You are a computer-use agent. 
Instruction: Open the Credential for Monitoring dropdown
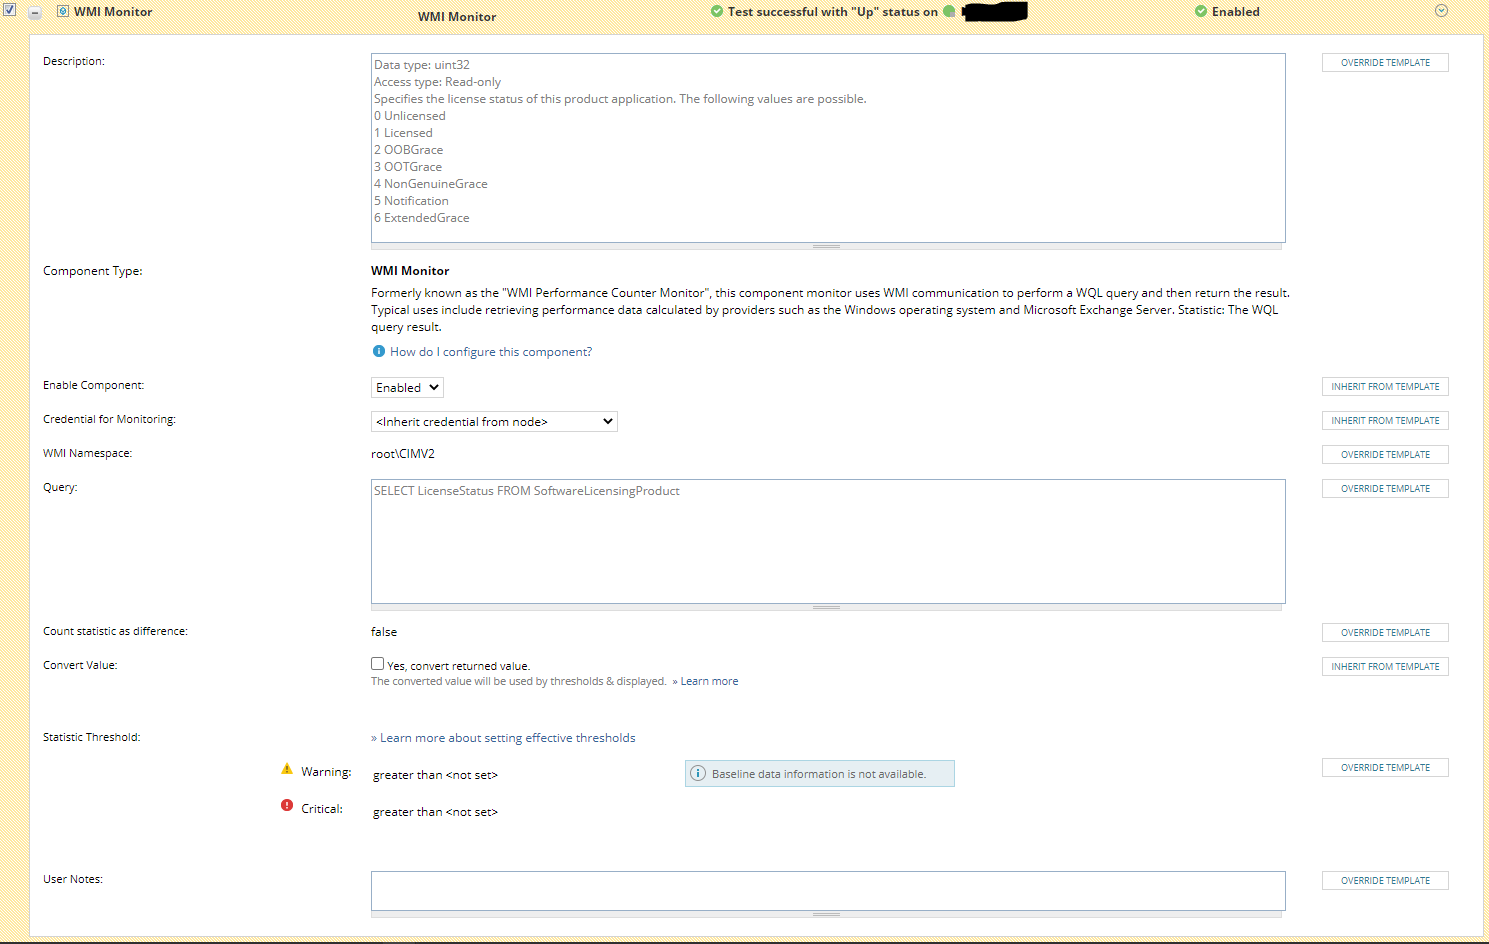point(494,421)
